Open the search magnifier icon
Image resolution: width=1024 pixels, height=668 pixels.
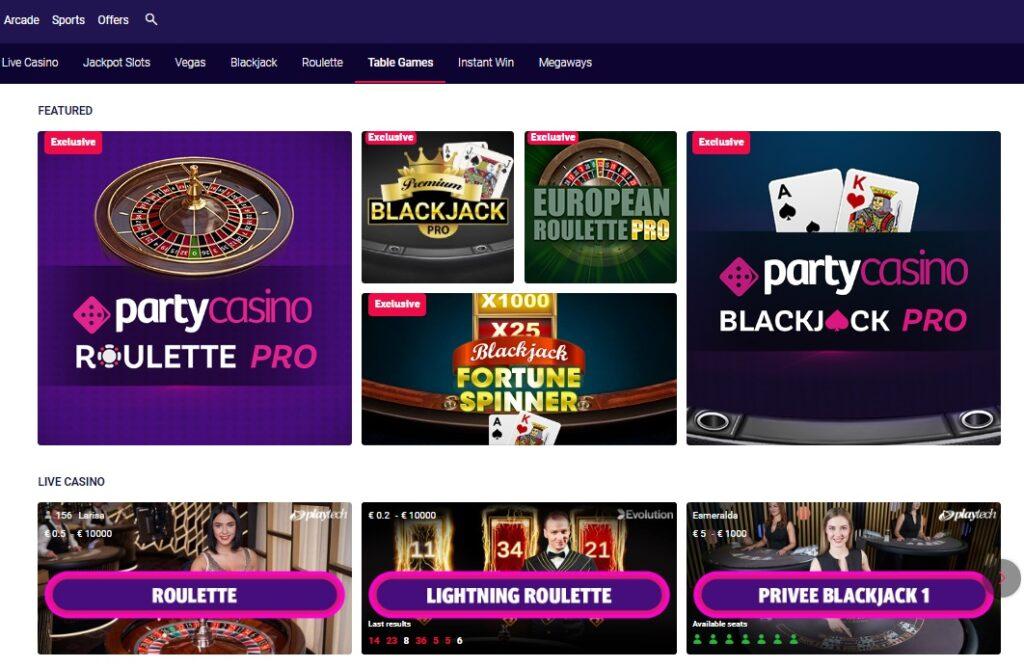tap(151, 20)
